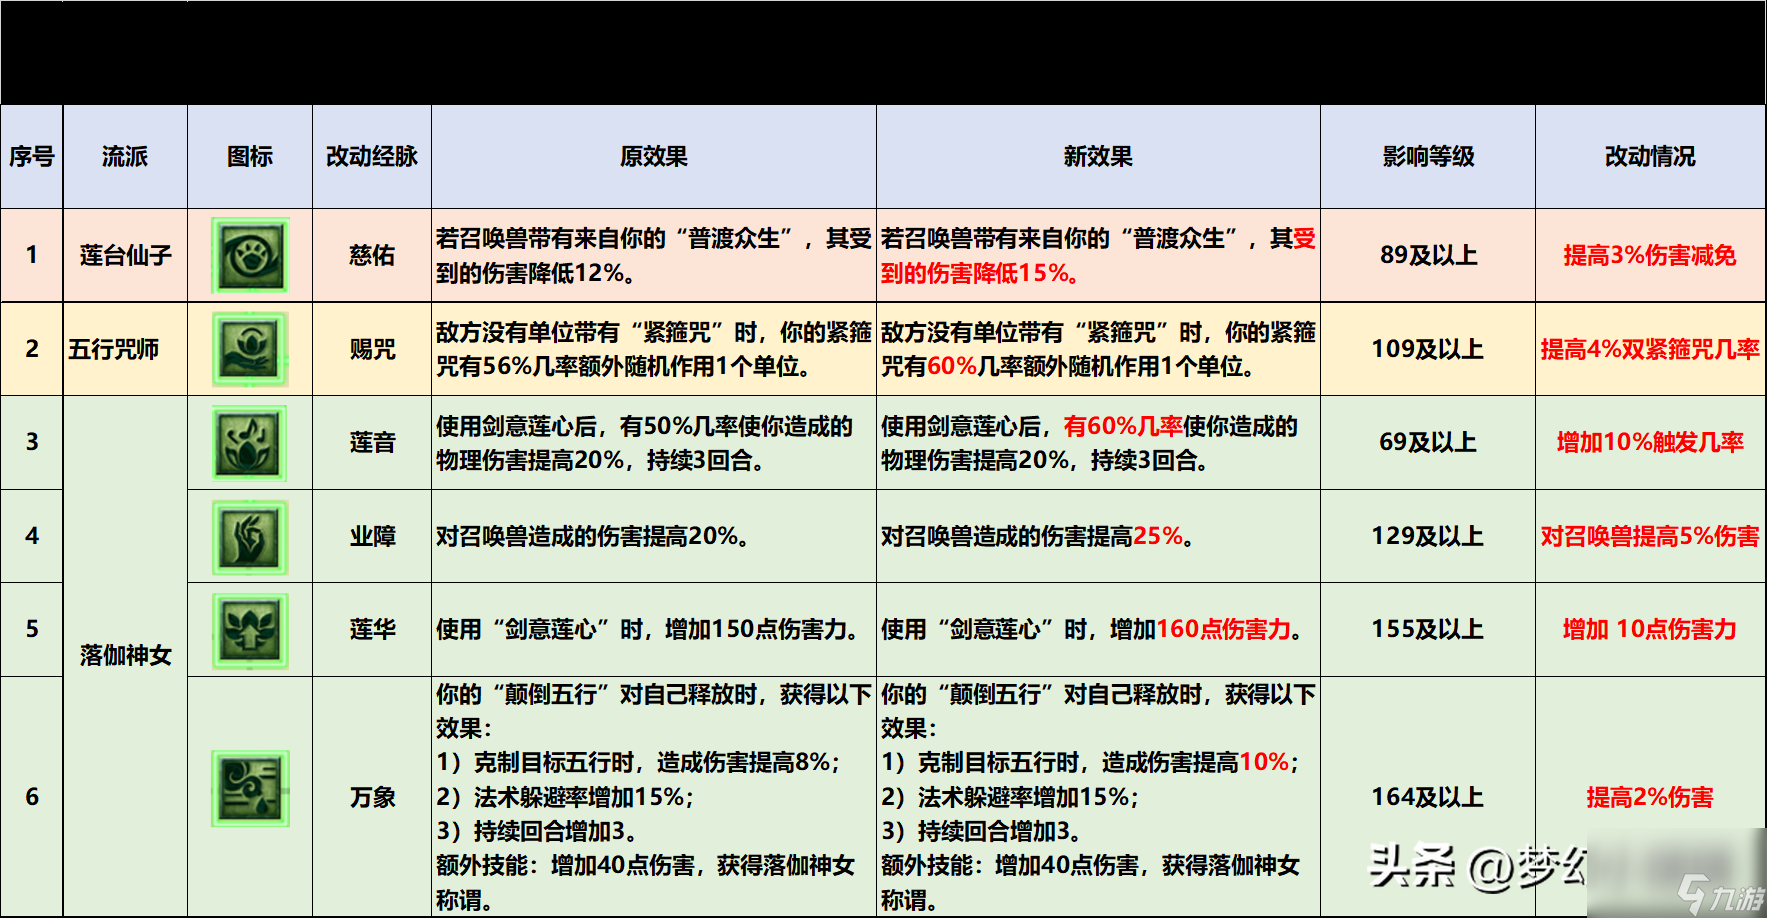This screenshot has height=918, width=1767.
Task: Click new effect 伤害提高25%
Action: 1098,536
